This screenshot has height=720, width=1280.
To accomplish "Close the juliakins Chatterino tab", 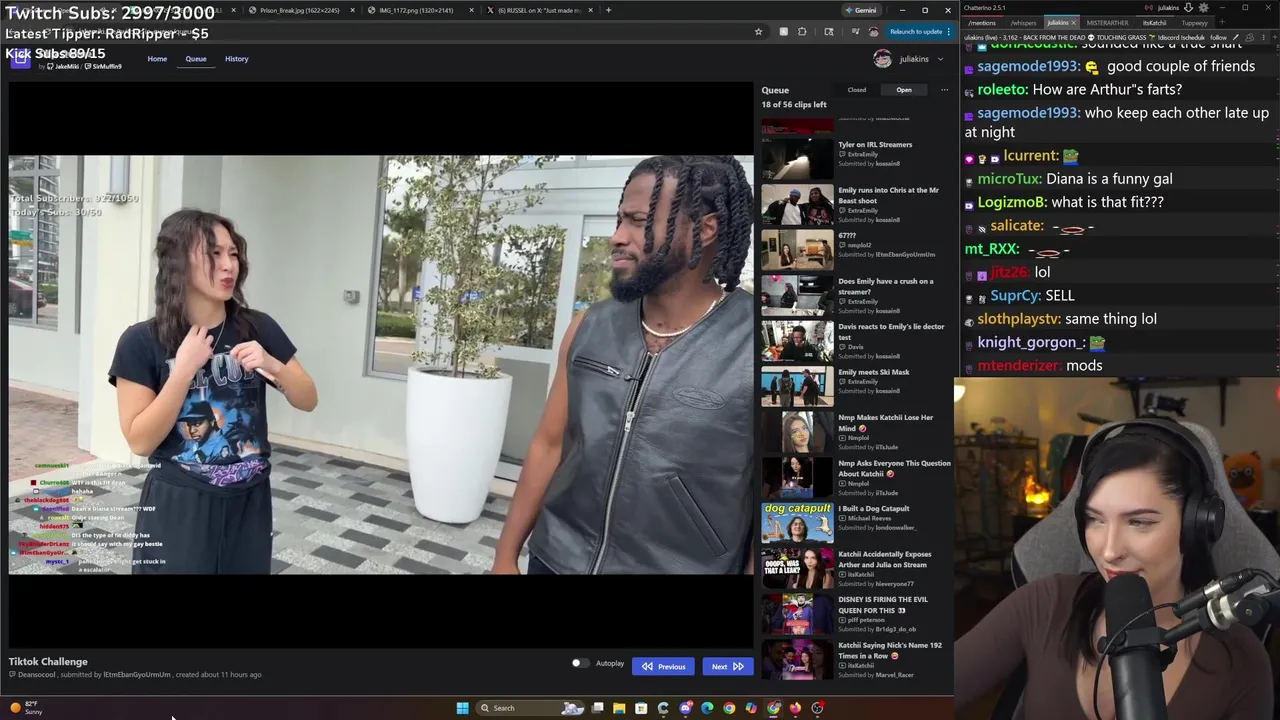I will [1073, 23].
